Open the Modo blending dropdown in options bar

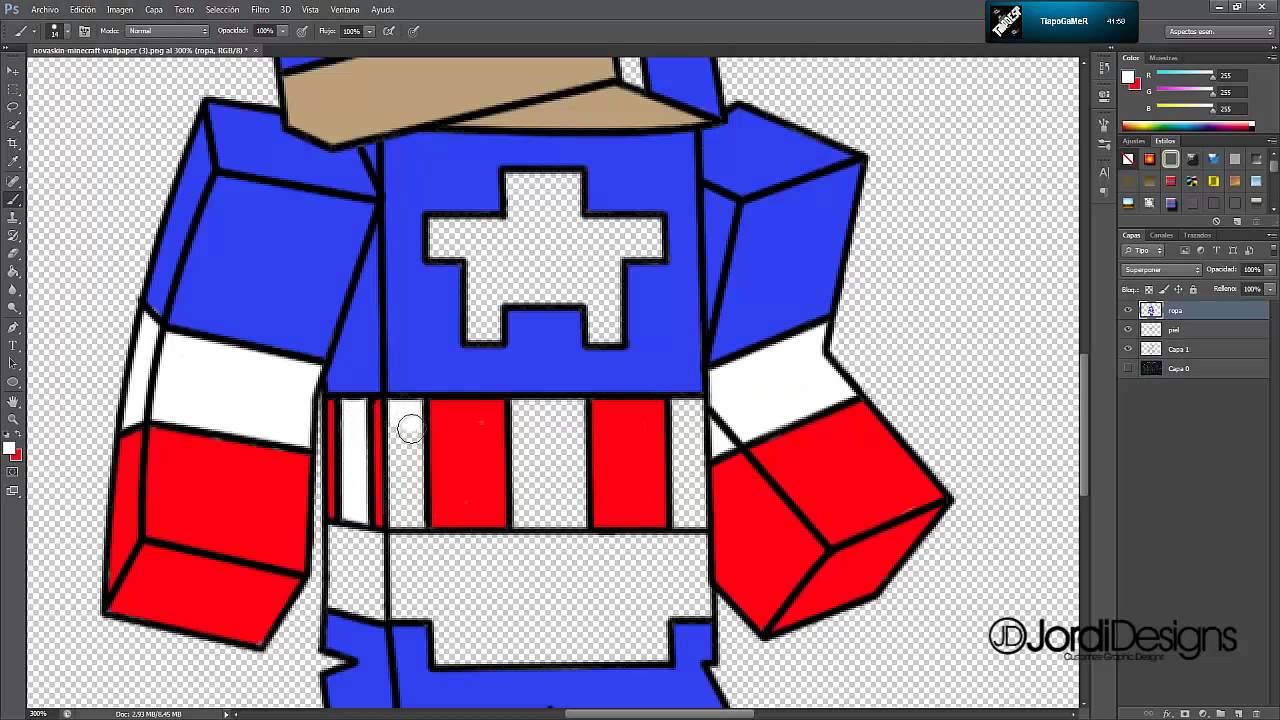tap(168, 31)
